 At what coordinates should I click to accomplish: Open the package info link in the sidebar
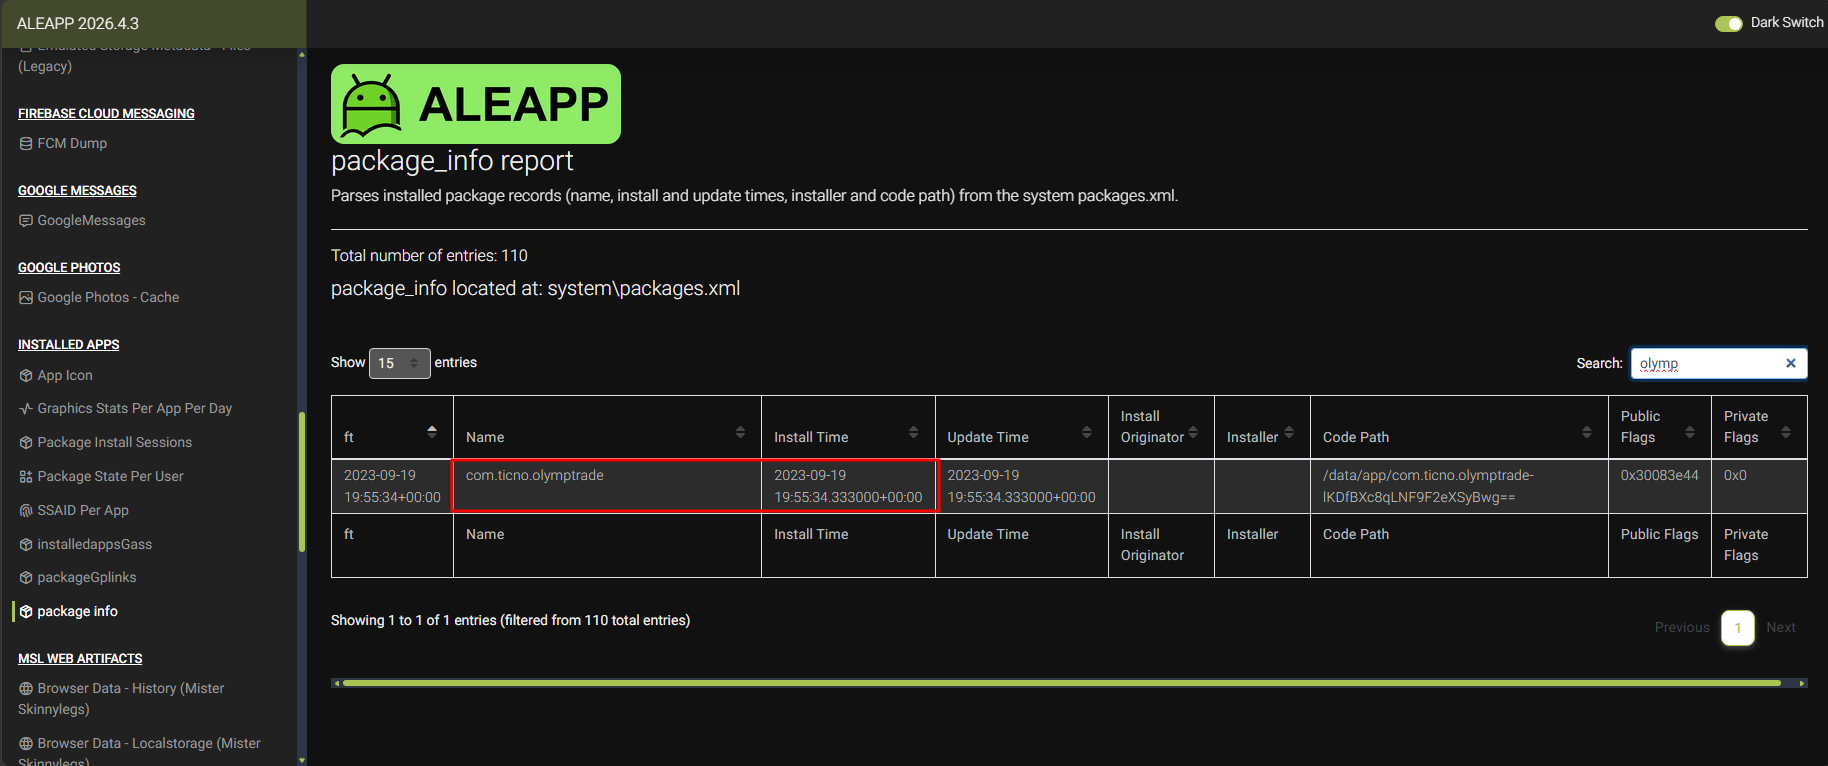pos(77,611)
